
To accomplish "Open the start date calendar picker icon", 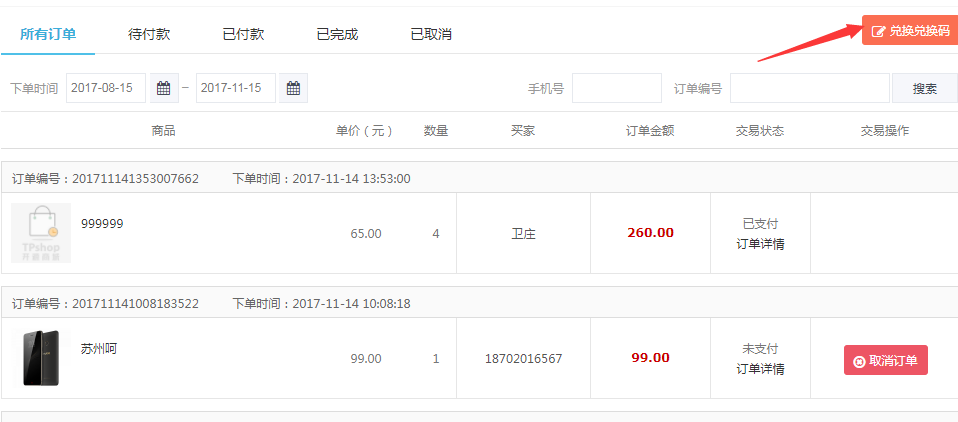I will [164, 88].
